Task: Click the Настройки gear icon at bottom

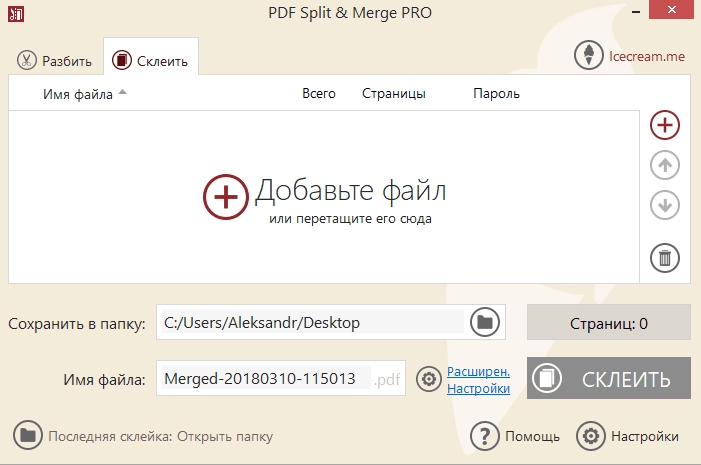Action: coord(591,435)
